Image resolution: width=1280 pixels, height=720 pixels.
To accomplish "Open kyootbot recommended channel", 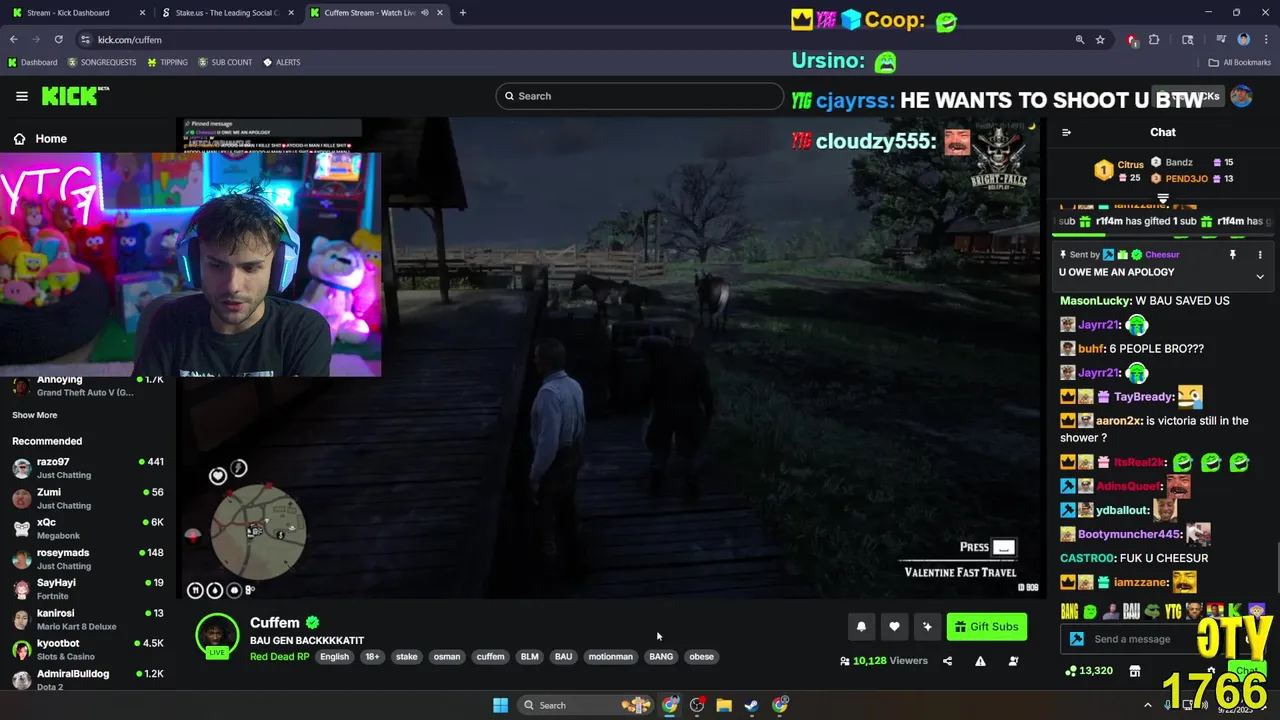I will click(87, 650).
